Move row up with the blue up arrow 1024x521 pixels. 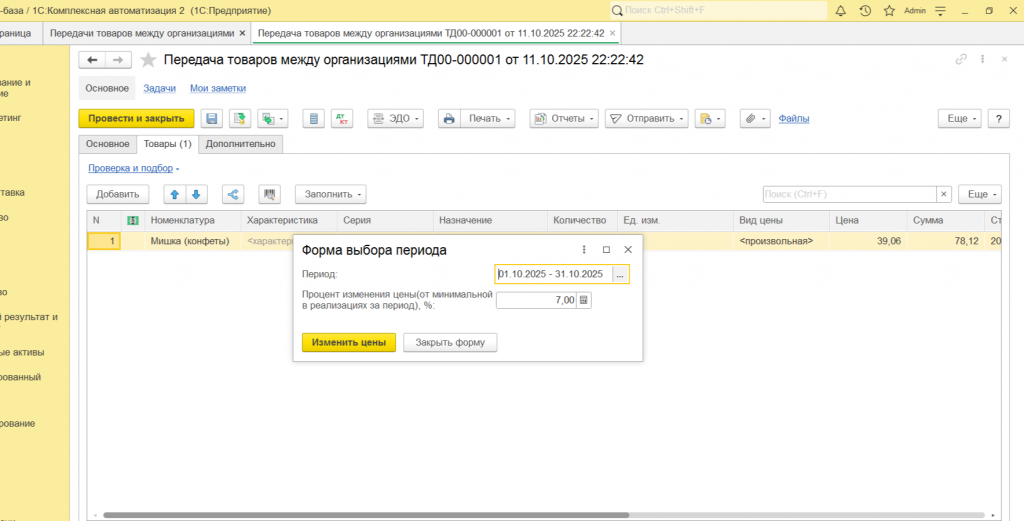(174, 194)
